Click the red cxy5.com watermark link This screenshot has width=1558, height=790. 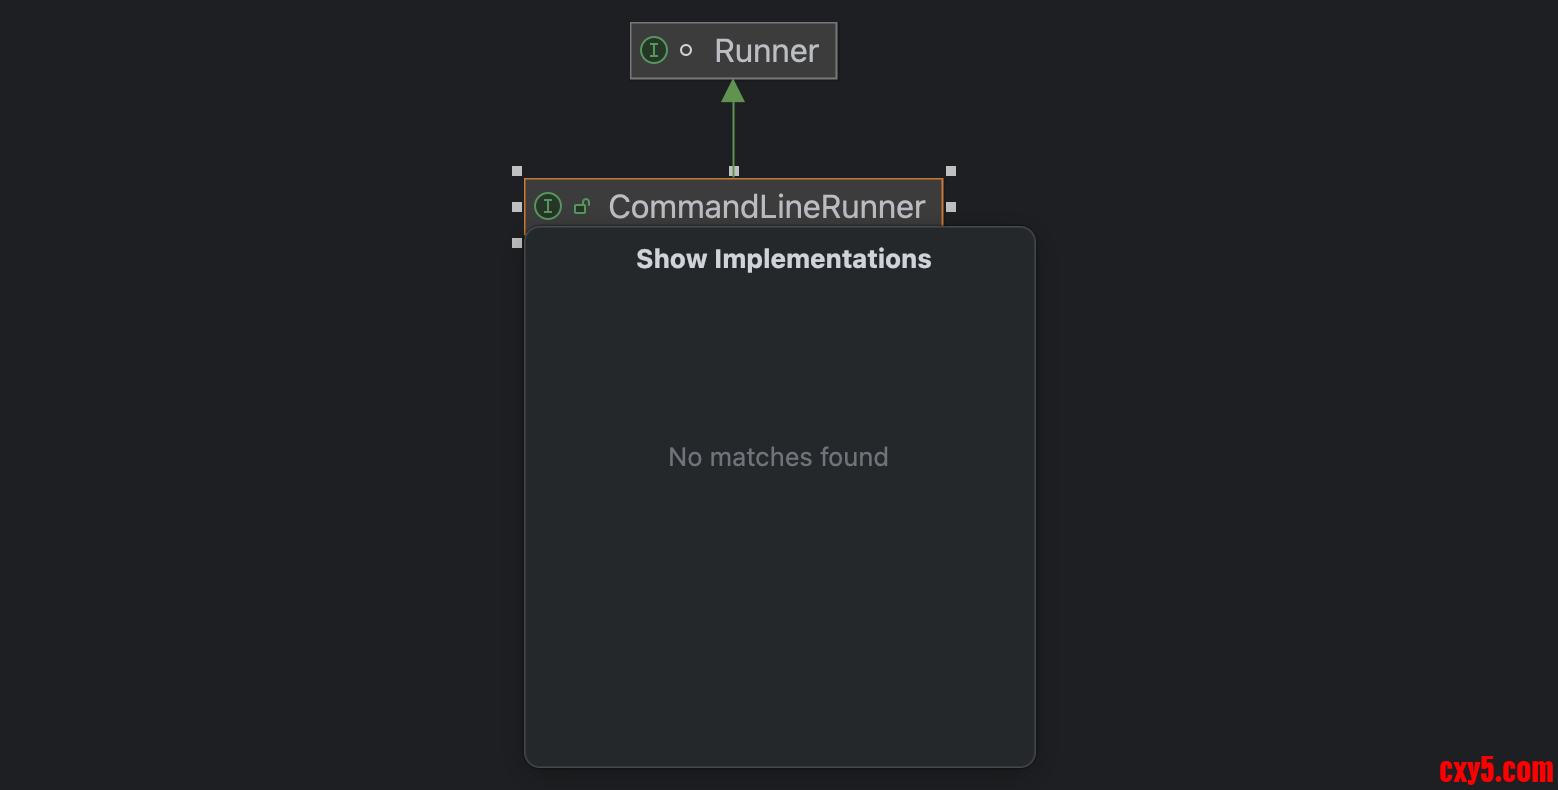(x=1496, y=770)
